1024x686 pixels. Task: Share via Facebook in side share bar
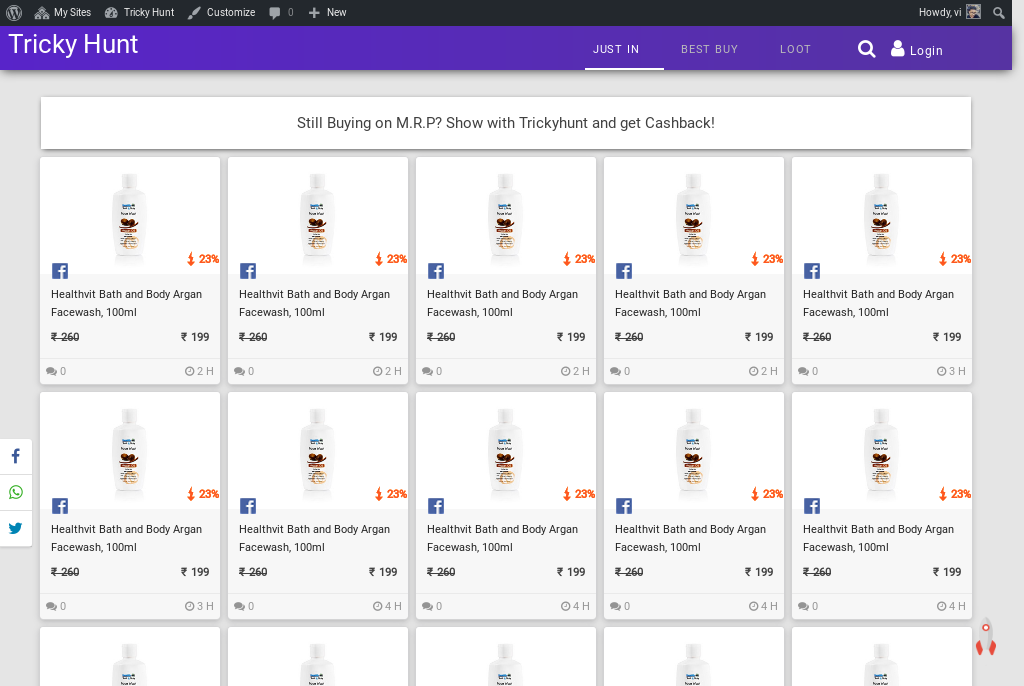pyautogui.click(x=16, y=456)
